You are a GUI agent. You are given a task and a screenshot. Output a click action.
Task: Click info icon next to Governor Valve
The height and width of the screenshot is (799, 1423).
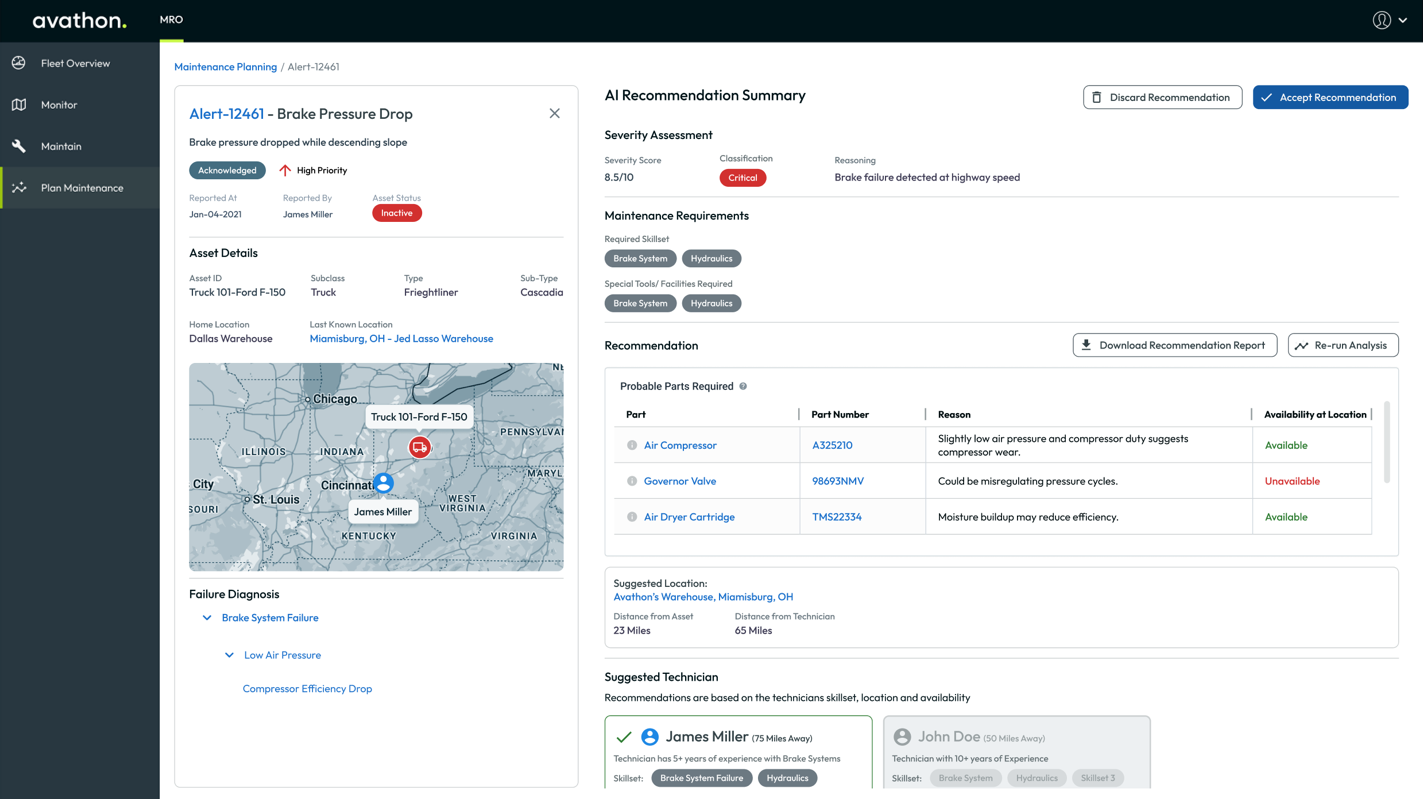tap(632, 481)
